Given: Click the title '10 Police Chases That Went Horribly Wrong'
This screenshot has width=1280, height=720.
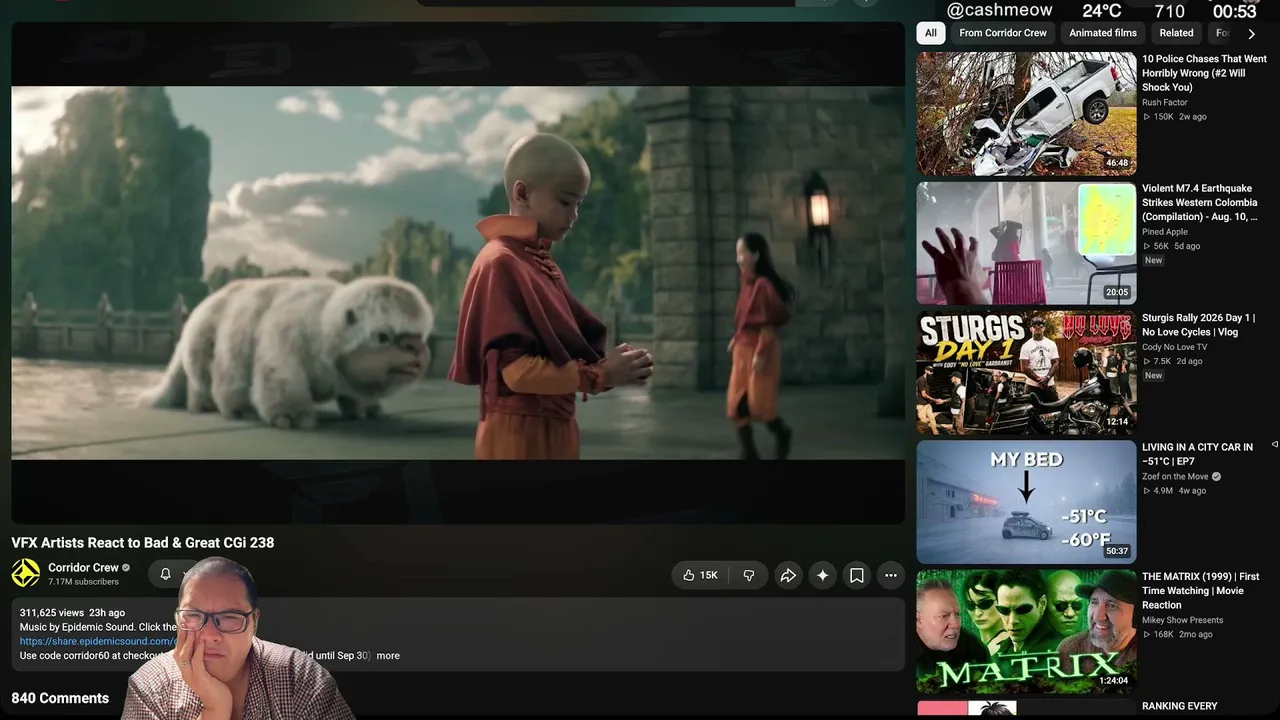Looking at the screenshot, I should tap(1204, 73).
